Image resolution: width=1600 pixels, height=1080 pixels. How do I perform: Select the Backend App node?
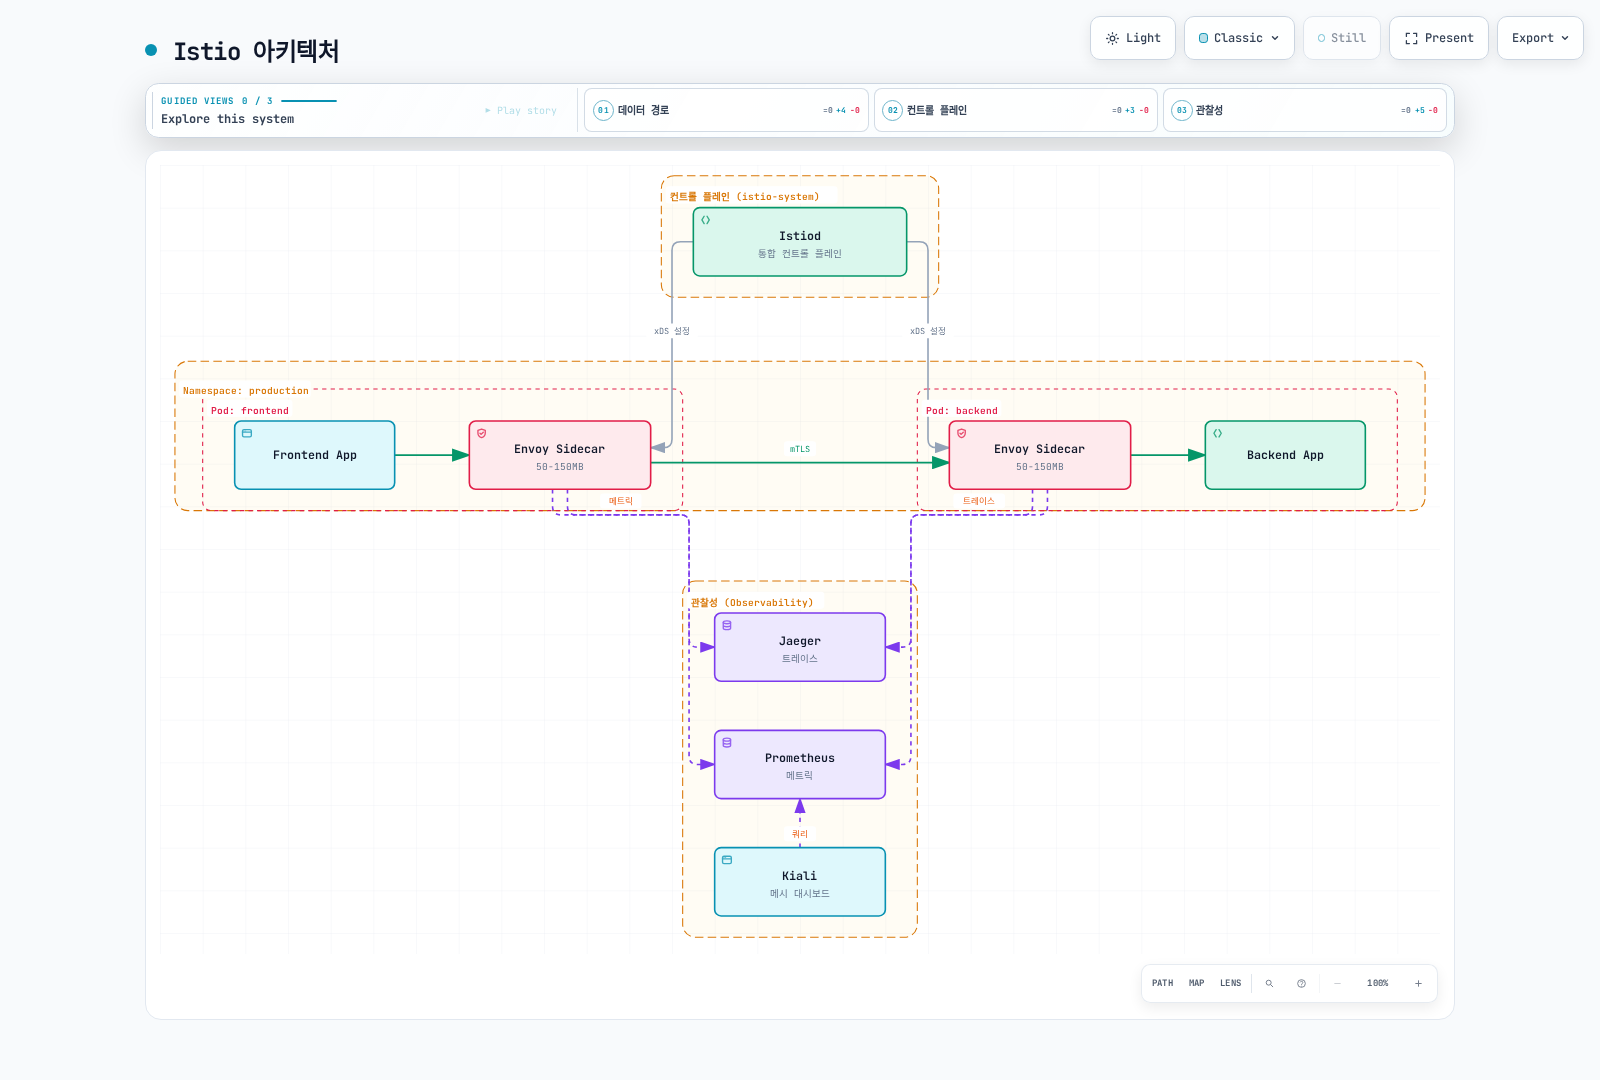tap(1285, 455)
